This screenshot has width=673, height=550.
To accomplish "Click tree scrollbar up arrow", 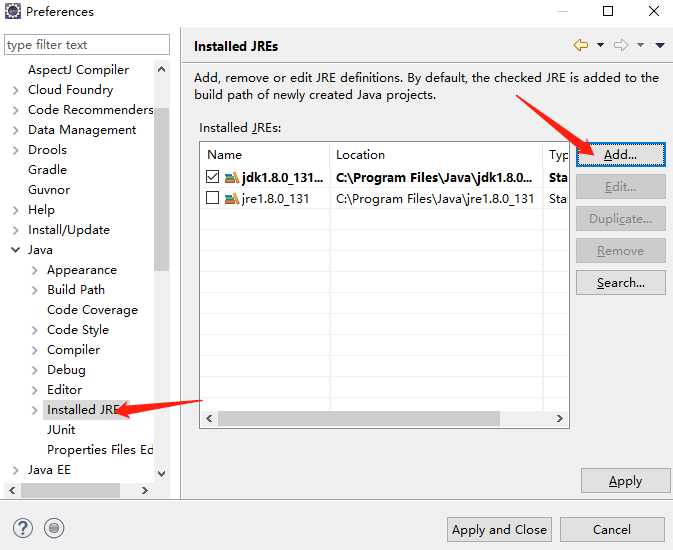I will (161, 69).
